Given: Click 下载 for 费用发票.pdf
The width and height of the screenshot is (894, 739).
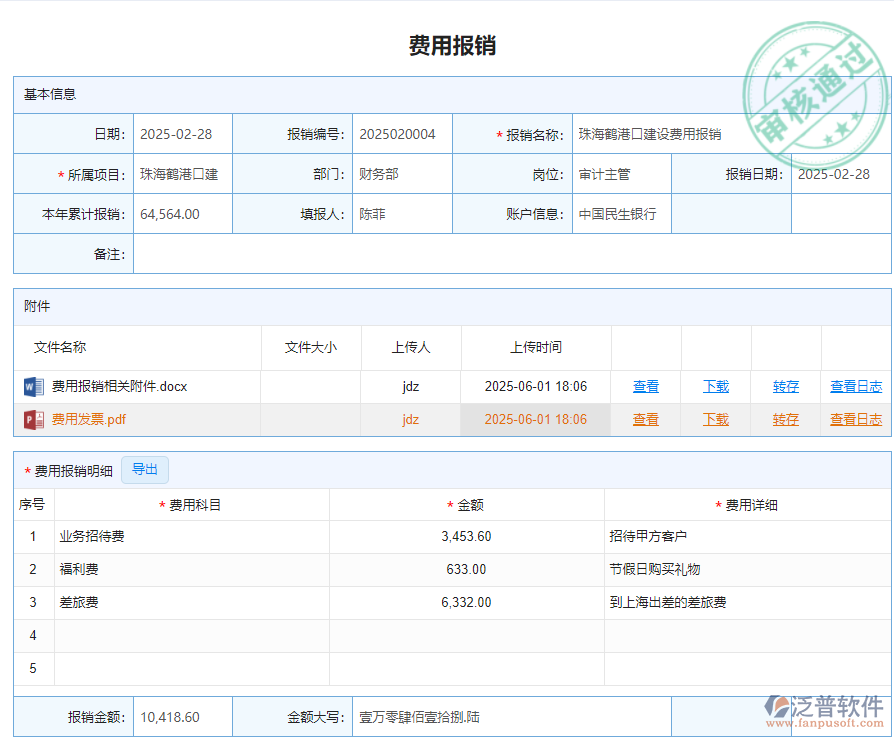Looking at the screenshot, I should (x=715, y=419).
